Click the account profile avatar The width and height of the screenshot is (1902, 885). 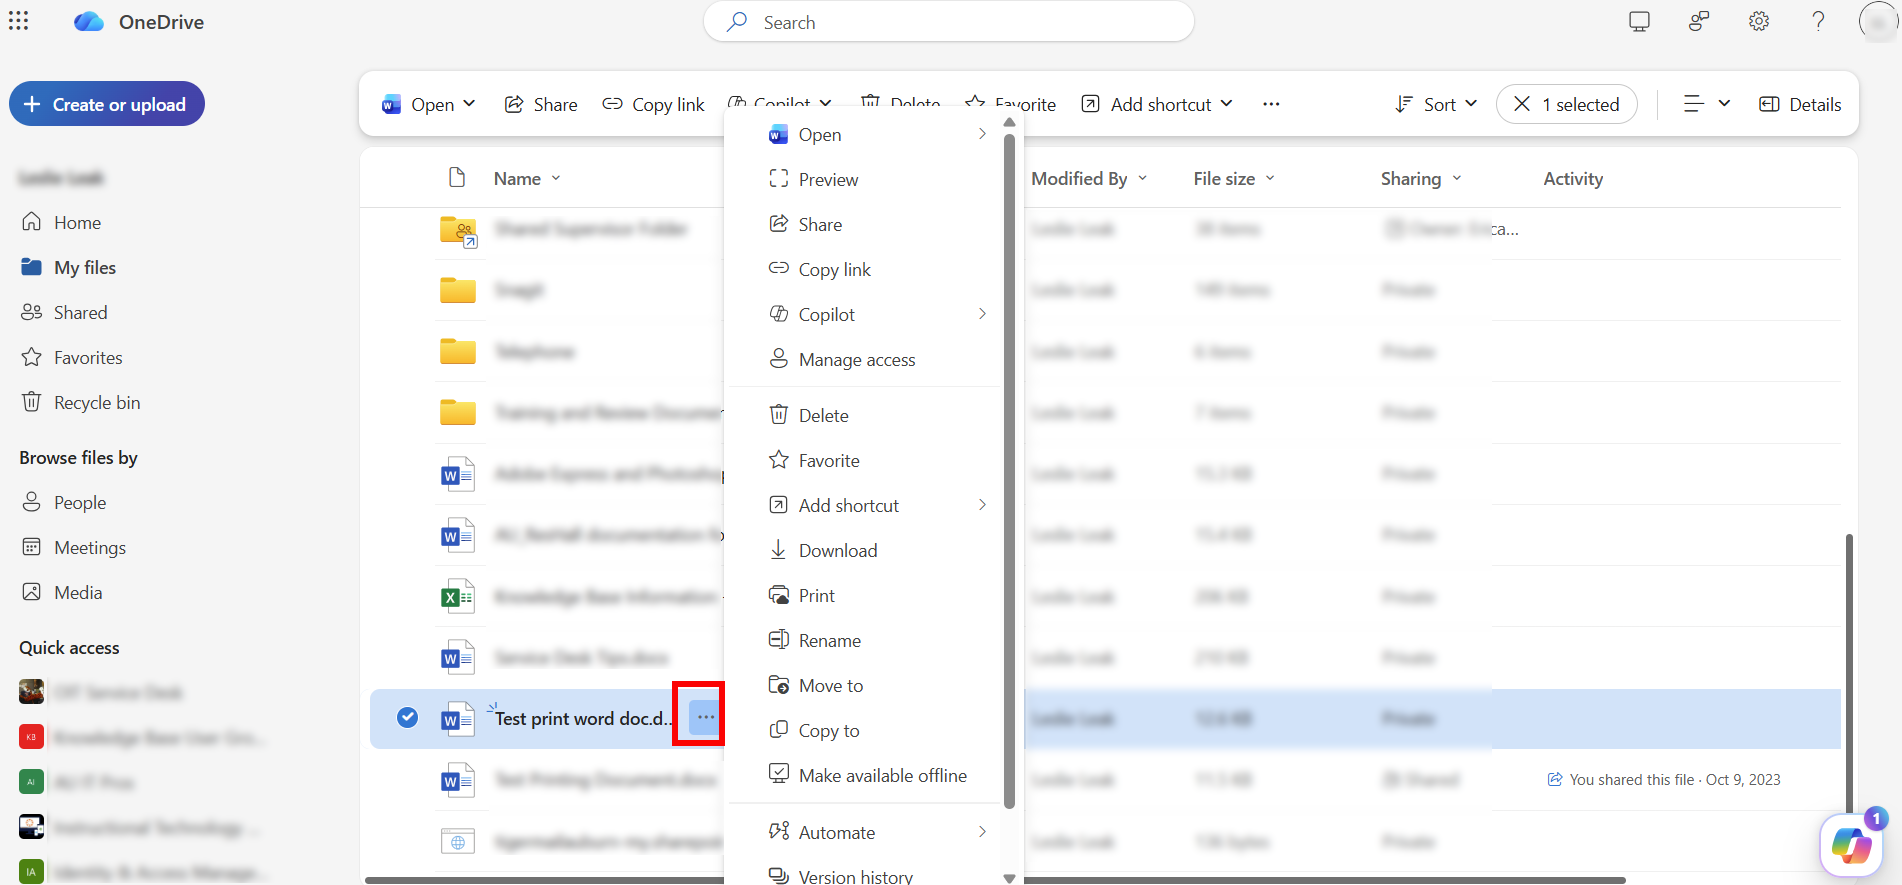1878,22
